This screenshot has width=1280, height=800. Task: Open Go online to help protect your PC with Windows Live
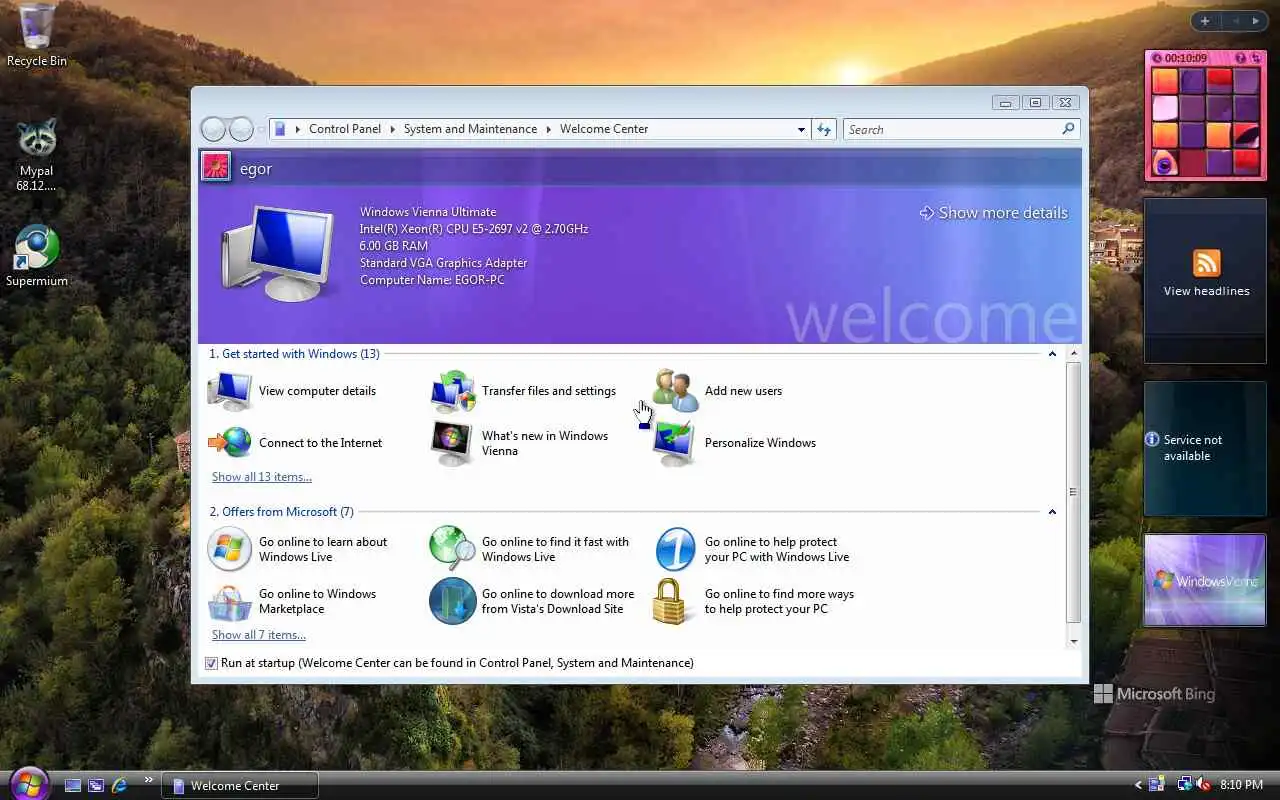(x=752, y=549)
